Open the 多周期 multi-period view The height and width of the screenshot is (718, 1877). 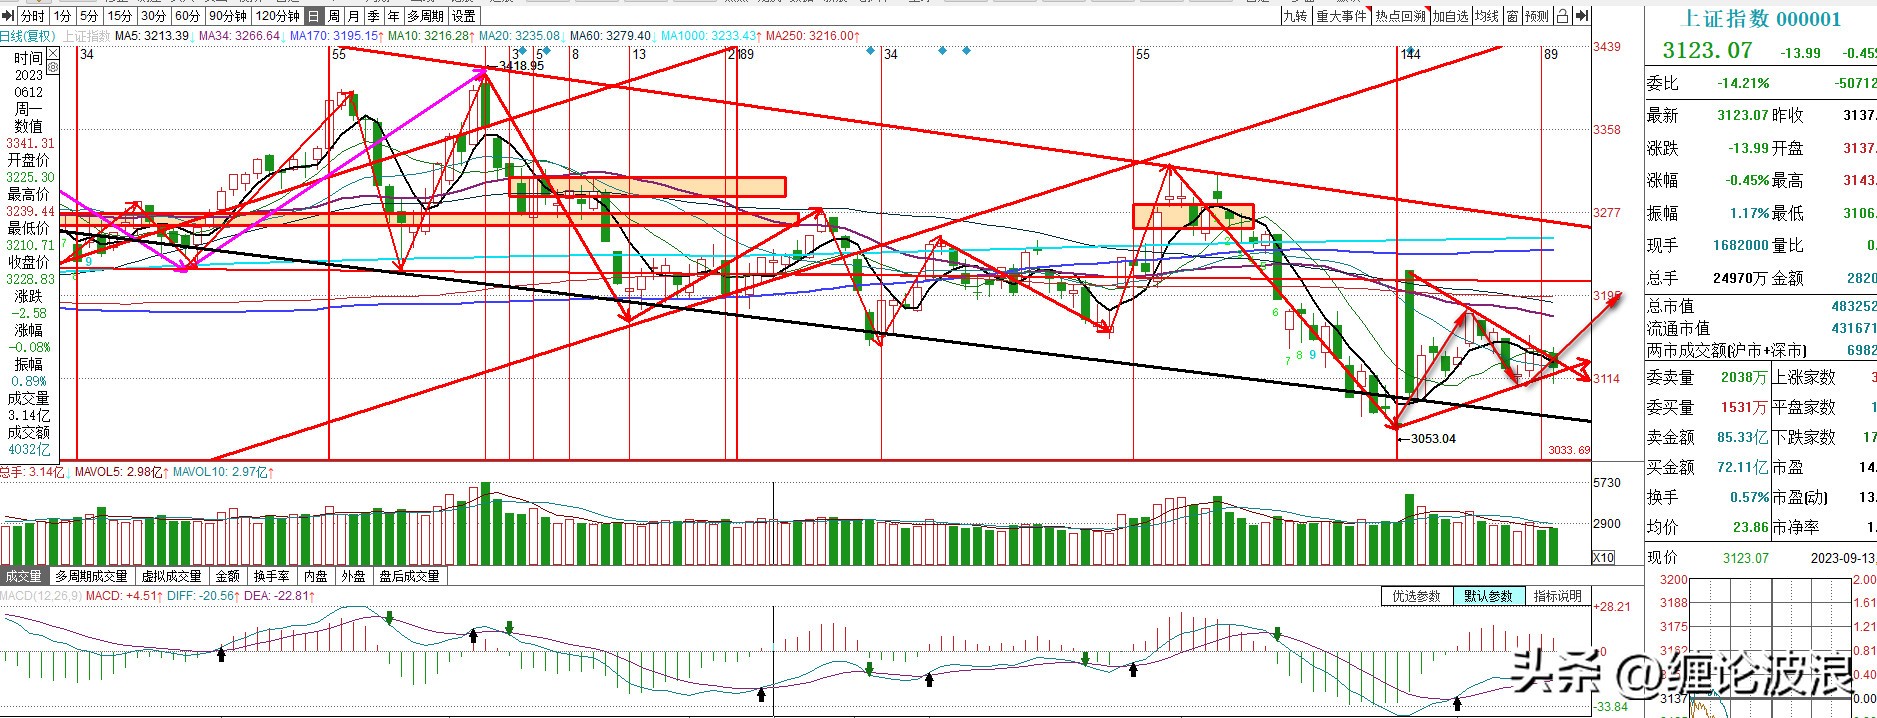[425, 16]
